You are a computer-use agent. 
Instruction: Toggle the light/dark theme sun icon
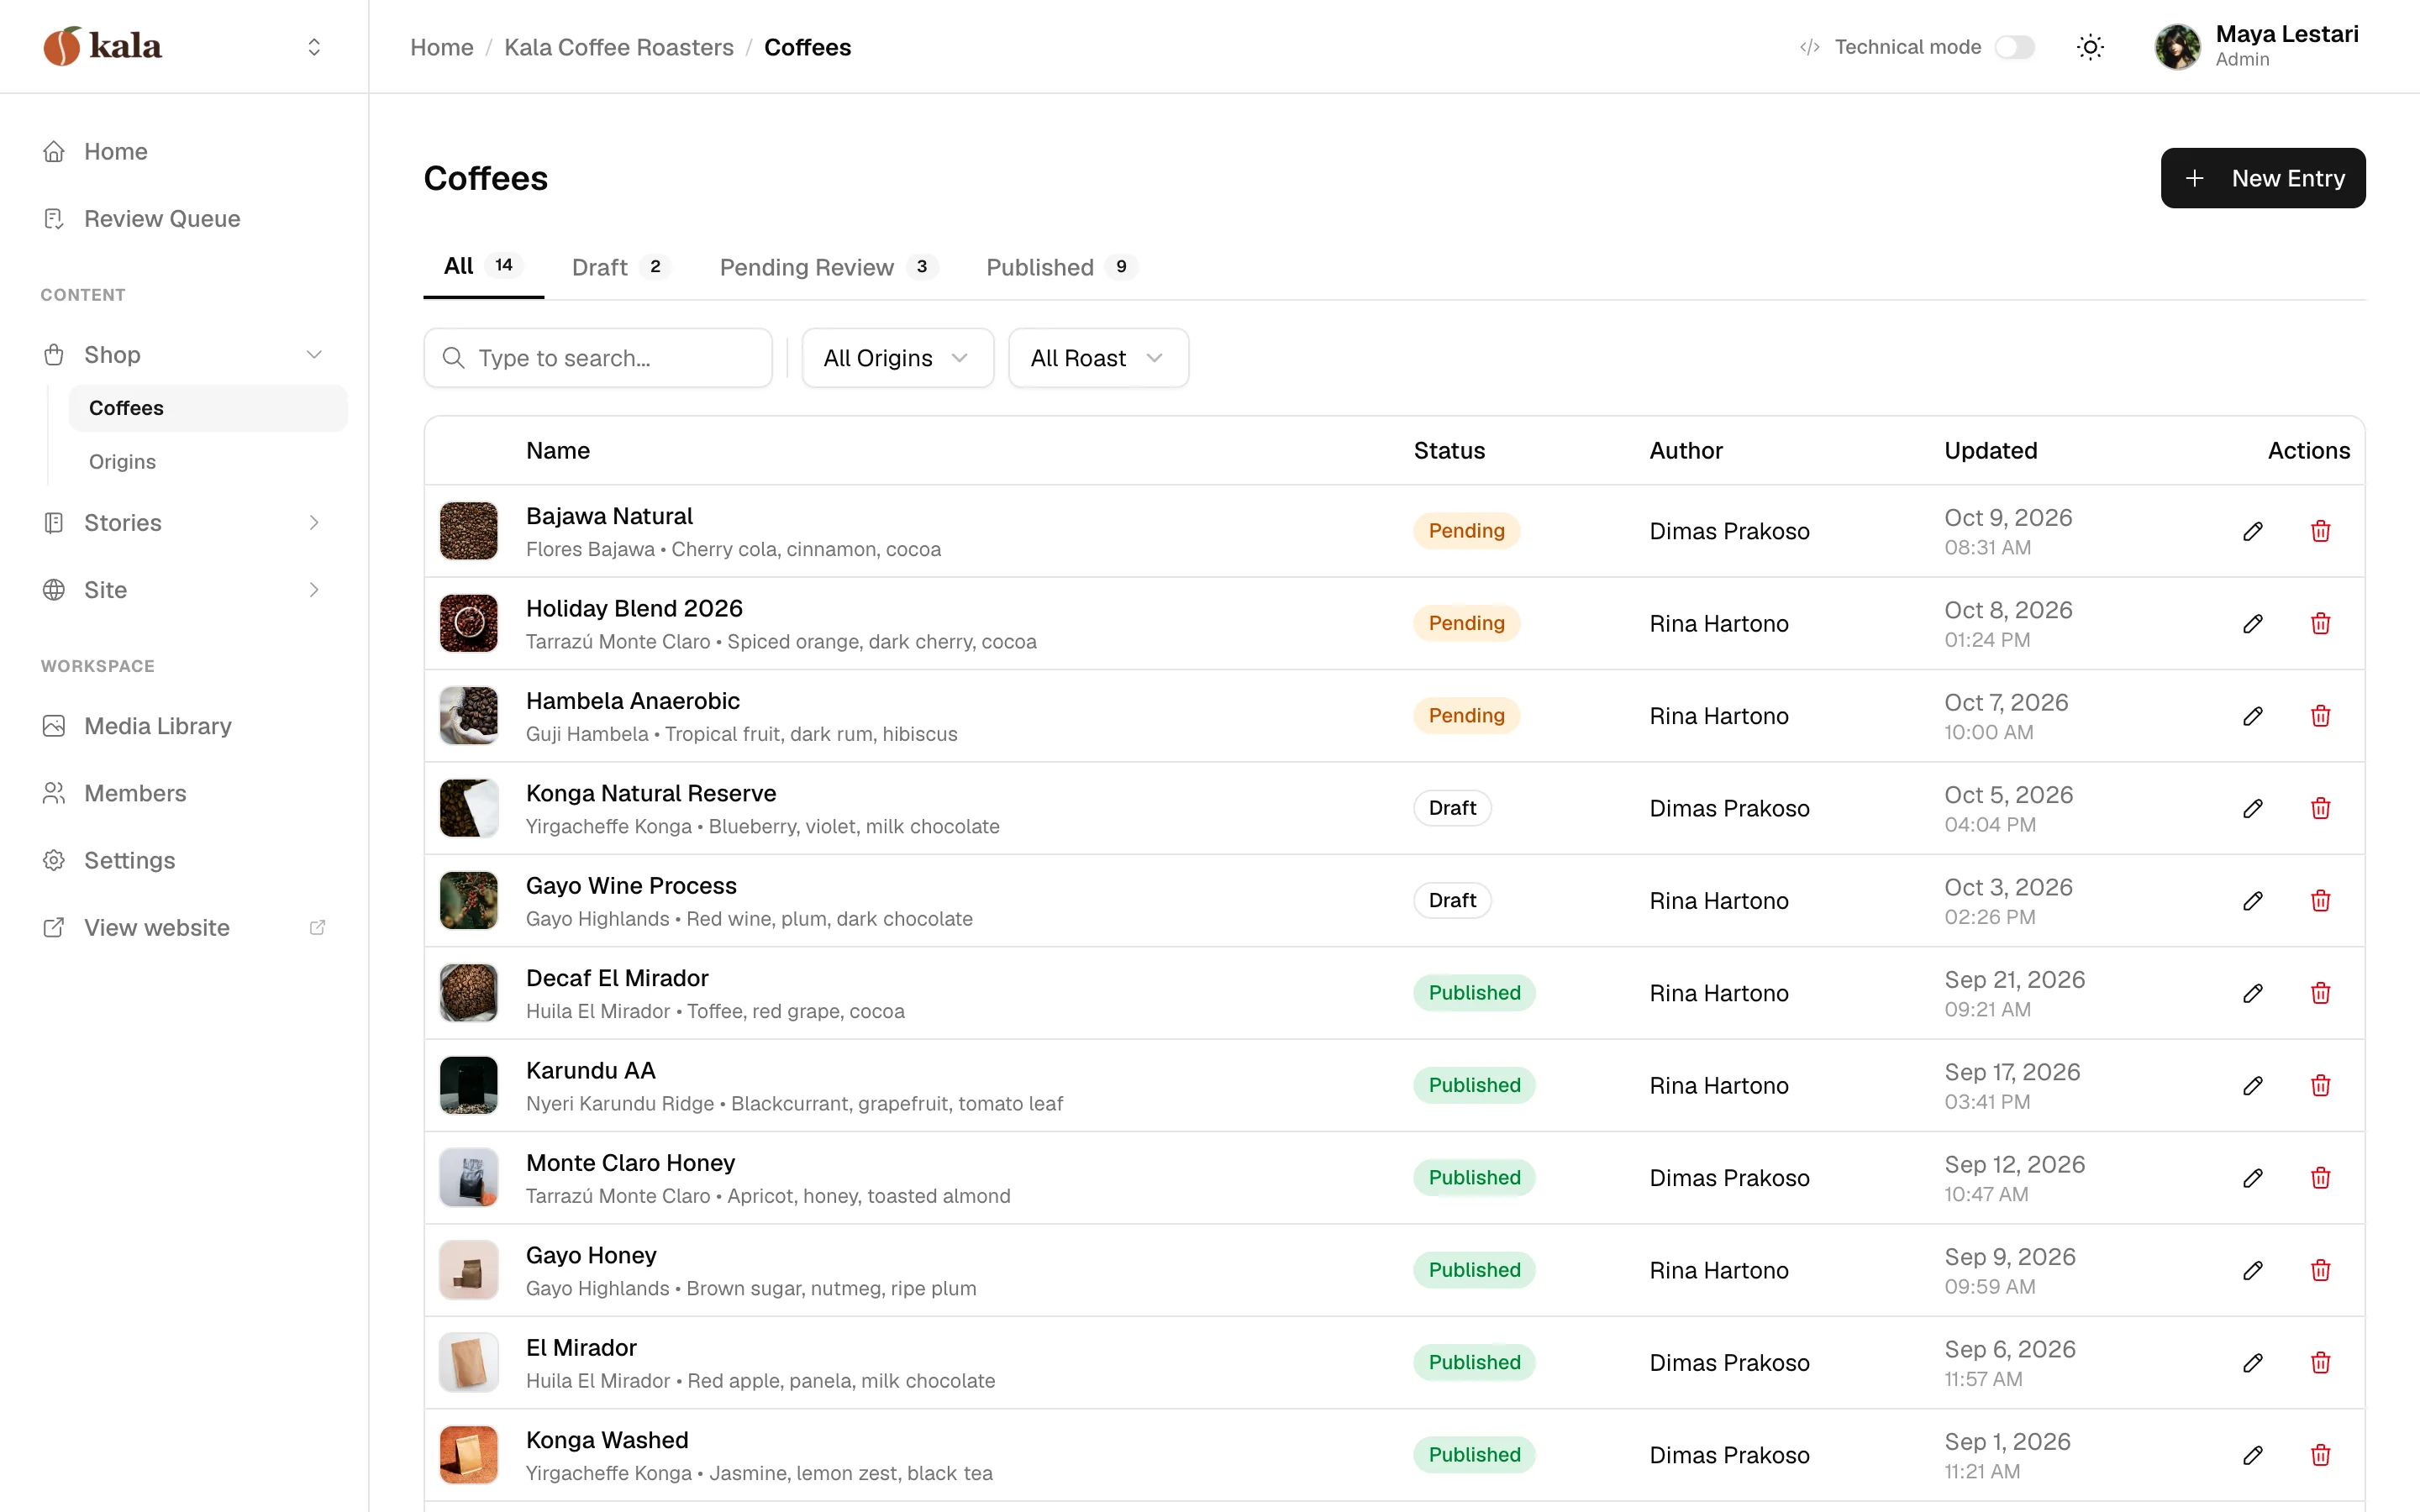point(2090,47)
